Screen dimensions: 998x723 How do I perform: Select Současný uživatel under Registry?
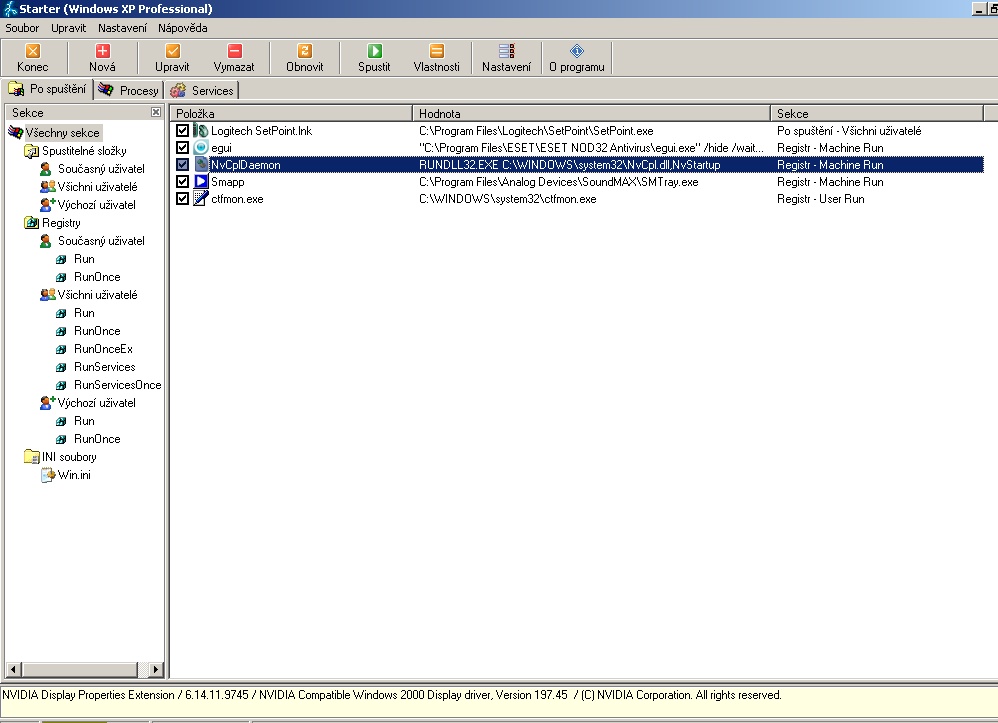tap(101, 241)
